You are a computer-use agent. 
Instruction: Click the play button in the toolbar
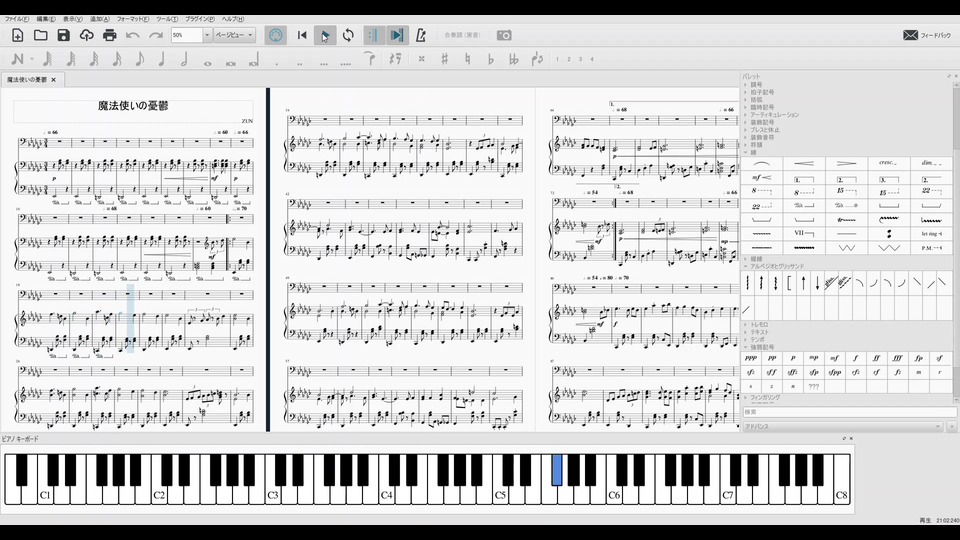325,36
